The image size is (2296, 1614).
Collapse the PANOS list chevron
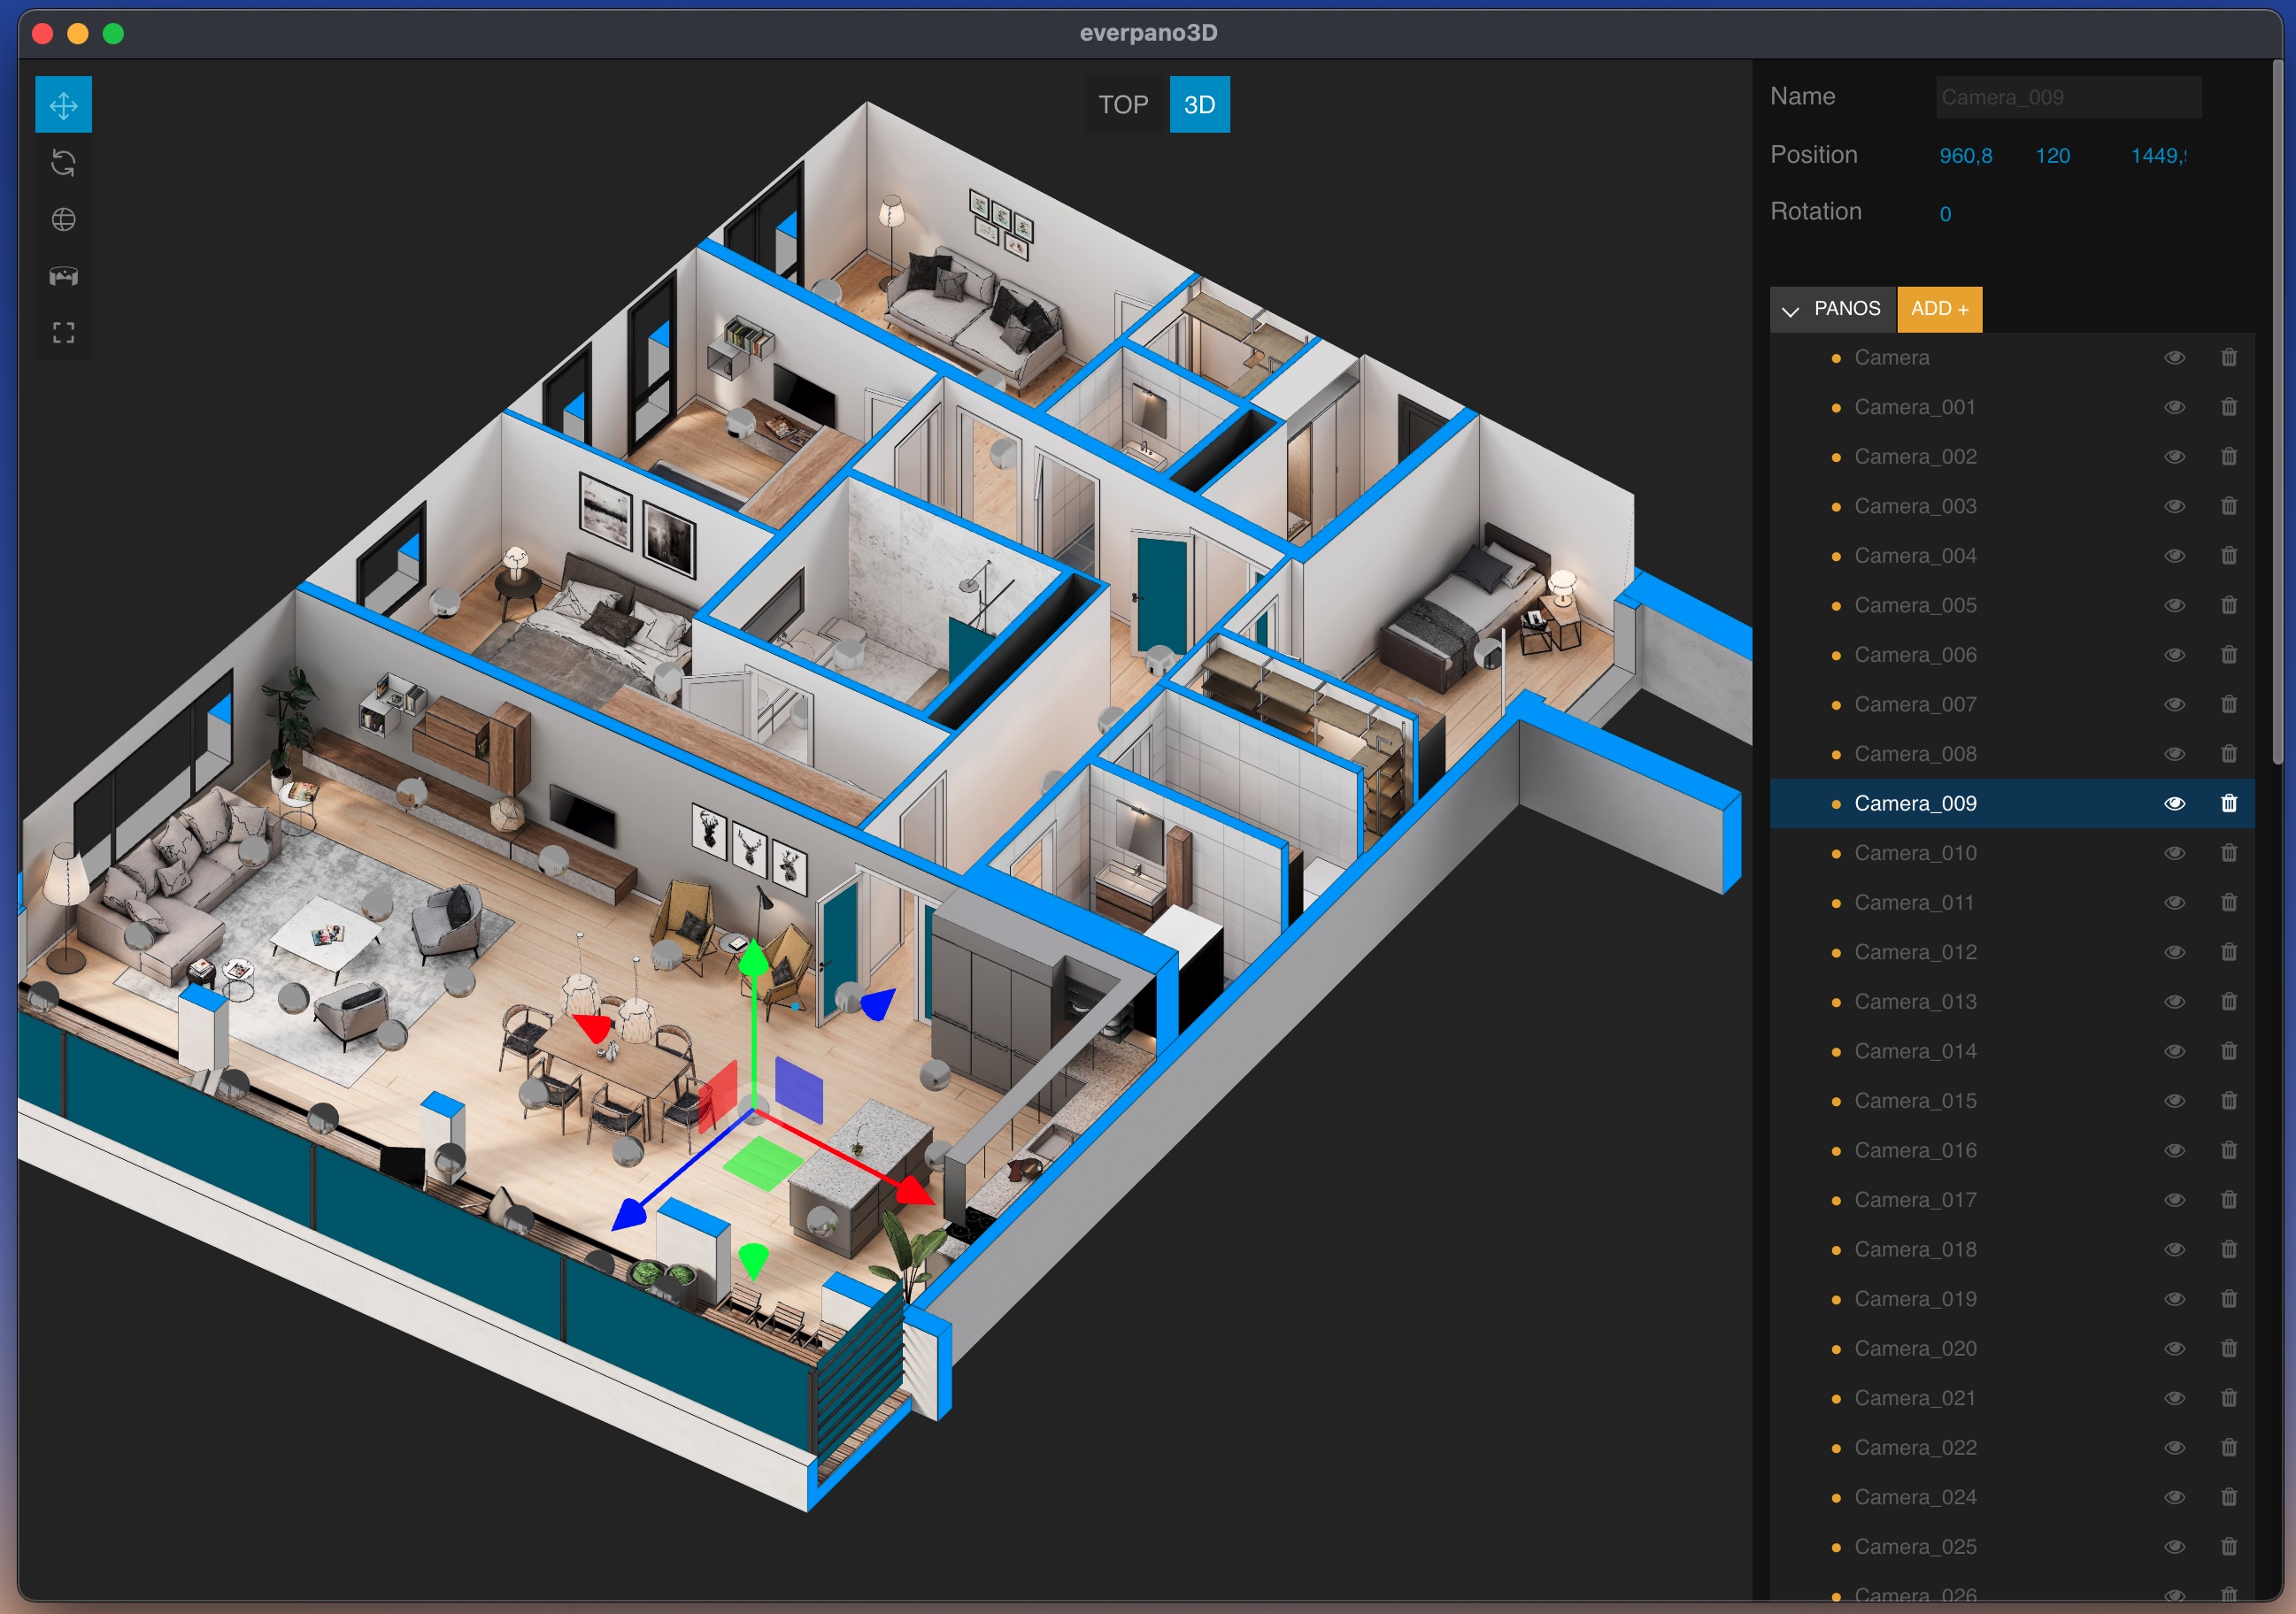point(1790,310)
